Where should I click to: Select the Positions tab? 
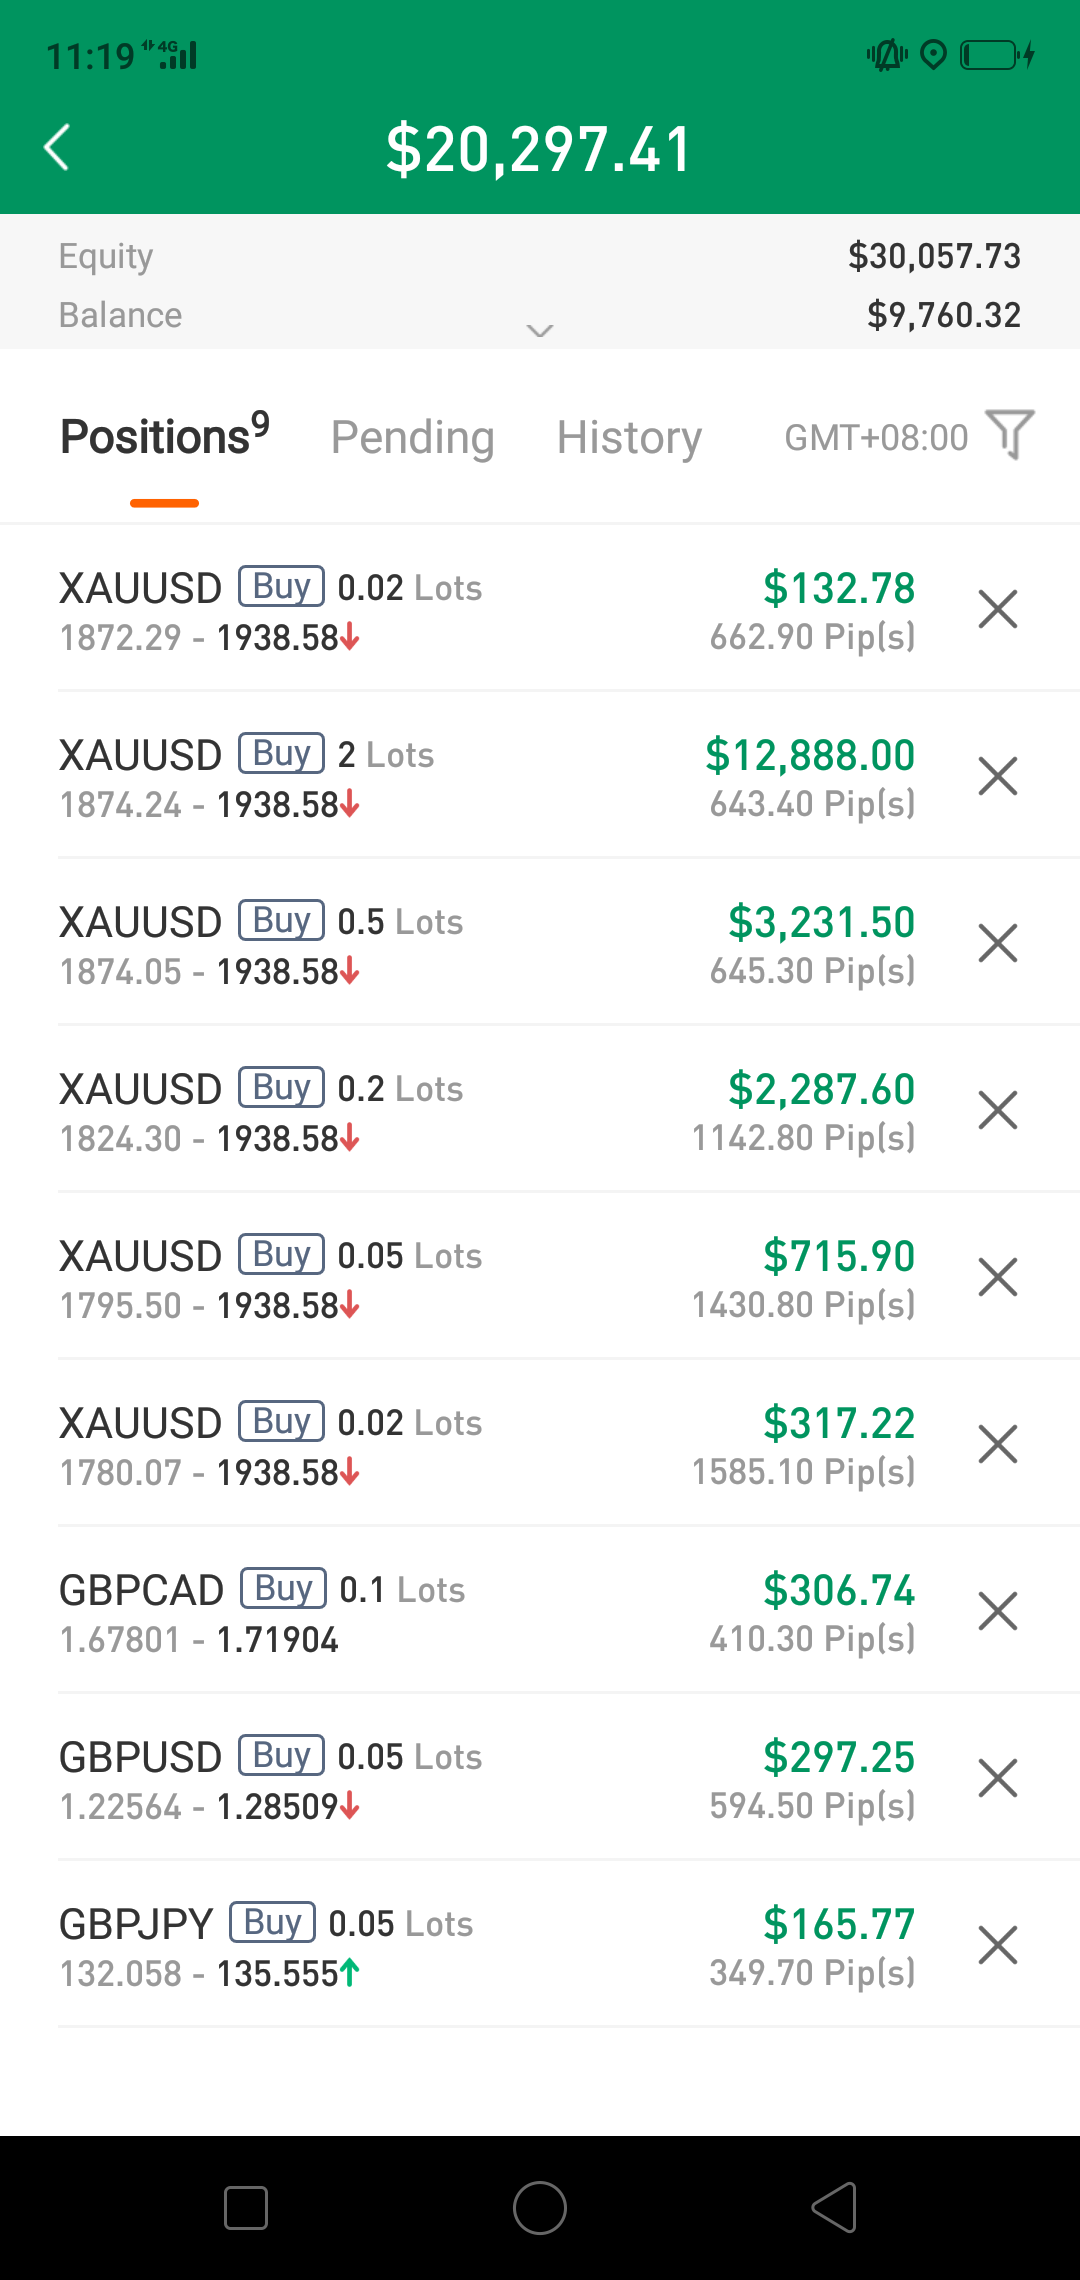(x=165, y=435)
